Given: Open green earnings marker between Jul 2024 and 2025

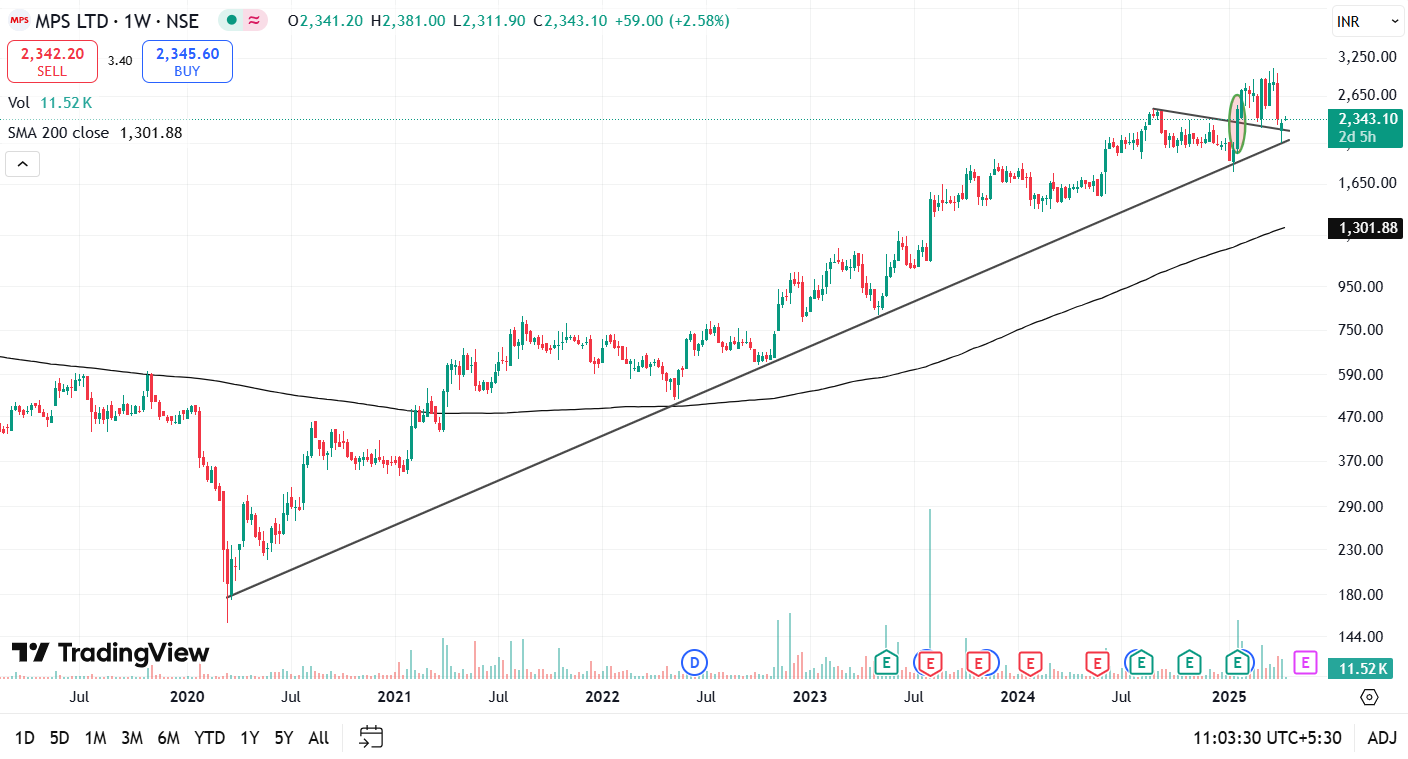Looking at the screenshot, I should click(x=1189, y=662).
